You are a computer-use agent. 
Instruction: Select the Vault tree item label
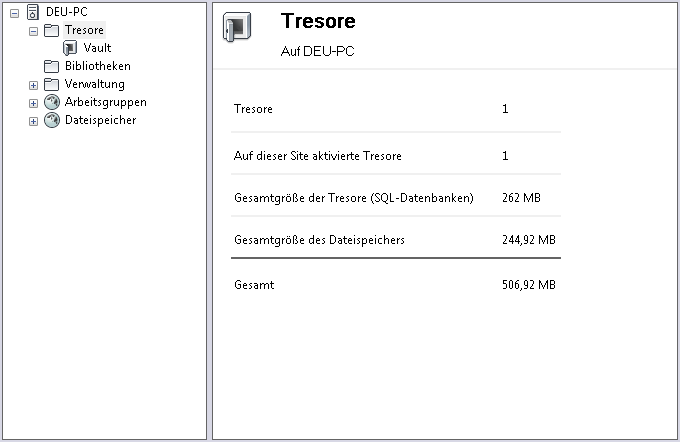[x=97, y=48]
